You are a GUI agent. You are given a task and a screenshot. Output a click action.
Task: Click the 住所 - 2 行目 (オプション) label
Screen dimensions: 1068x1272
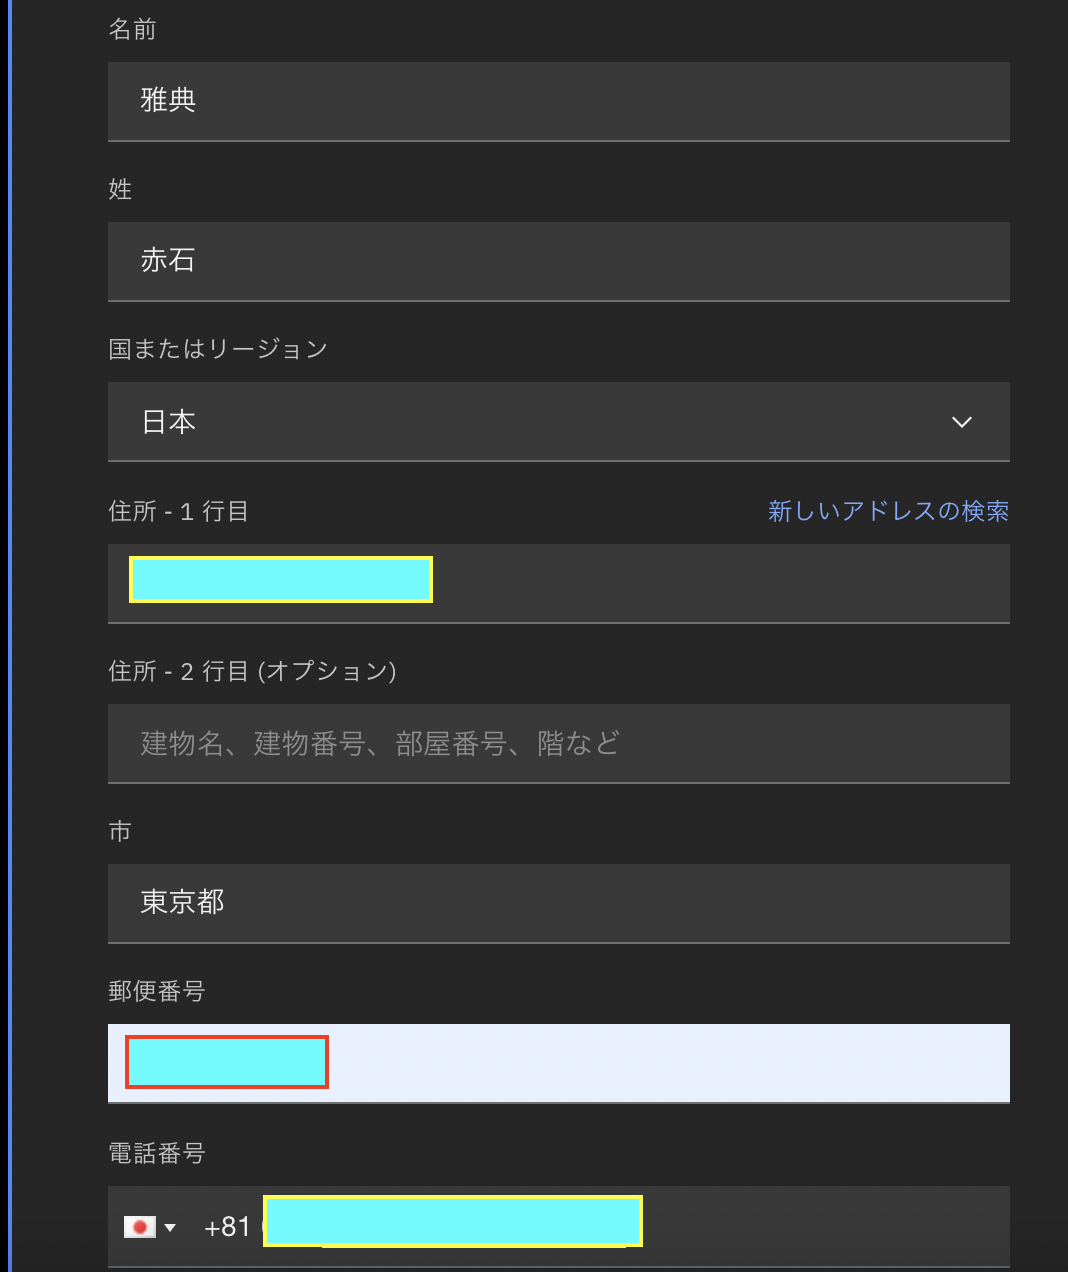(x=252, y=671)
